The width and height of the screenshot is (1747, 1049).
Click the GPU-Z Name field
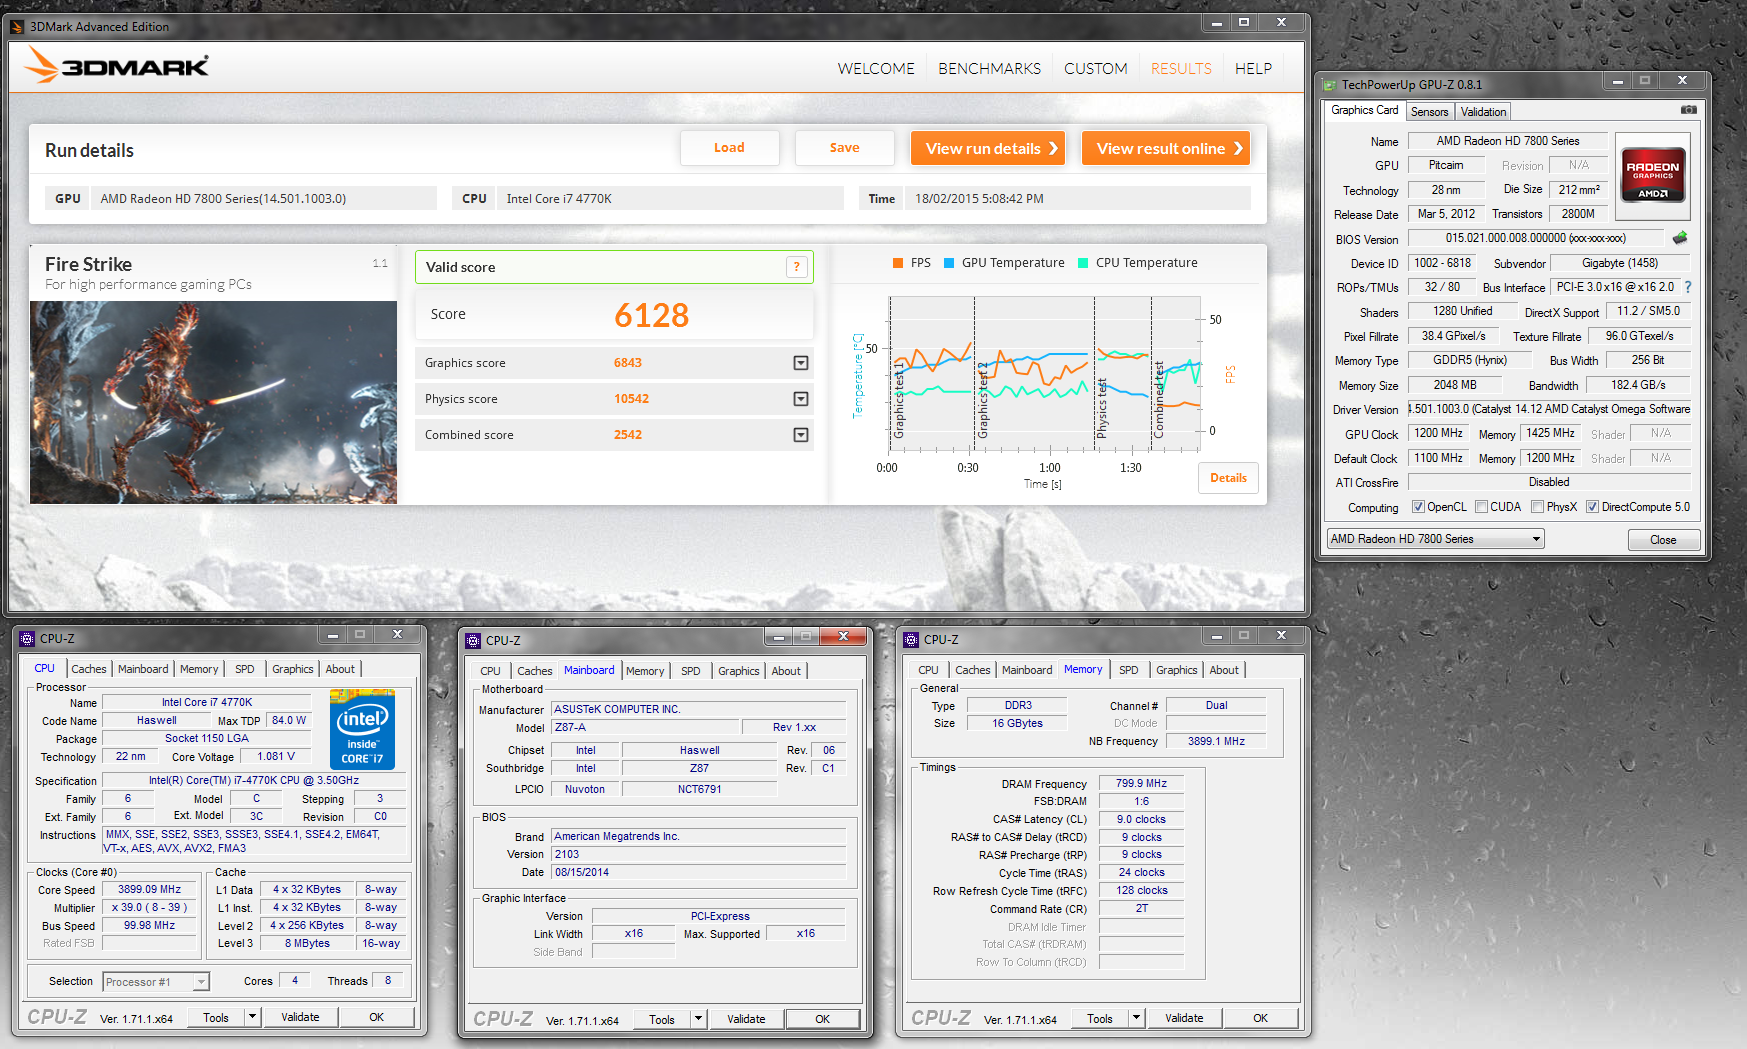point(1508,141)
